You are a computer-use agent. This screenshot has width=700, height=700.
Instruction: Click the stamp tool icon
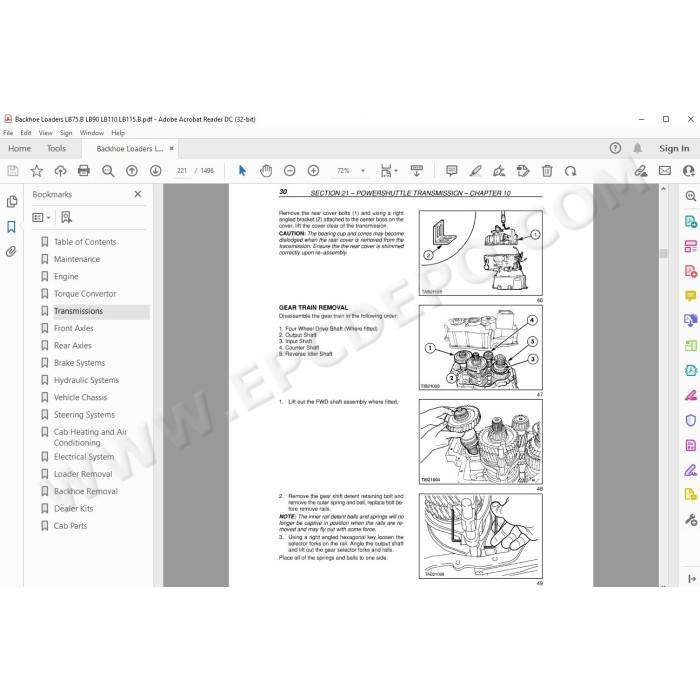coord(523,171)
